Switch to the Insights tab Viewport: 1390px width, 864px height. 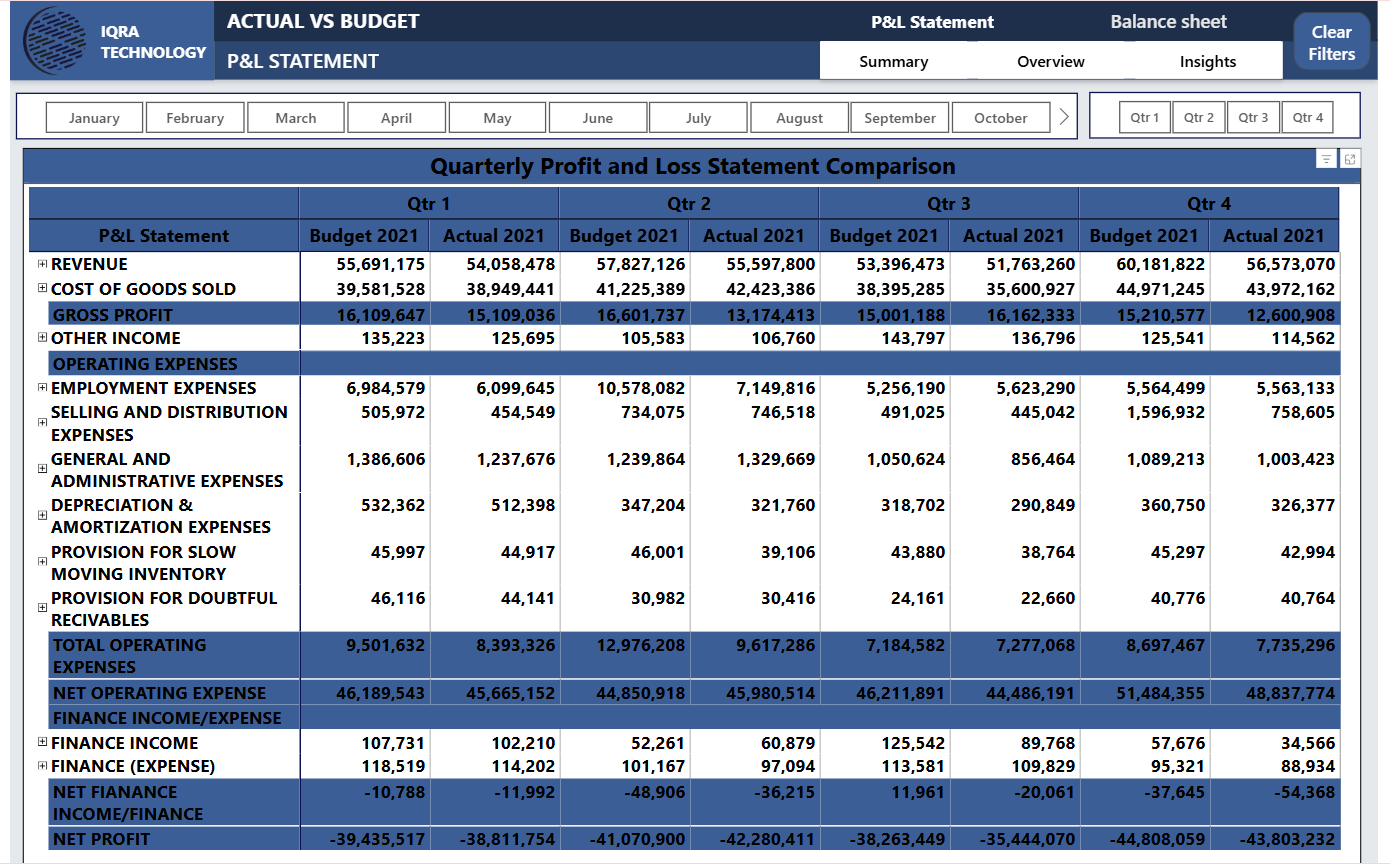[x=1207, y=61]
